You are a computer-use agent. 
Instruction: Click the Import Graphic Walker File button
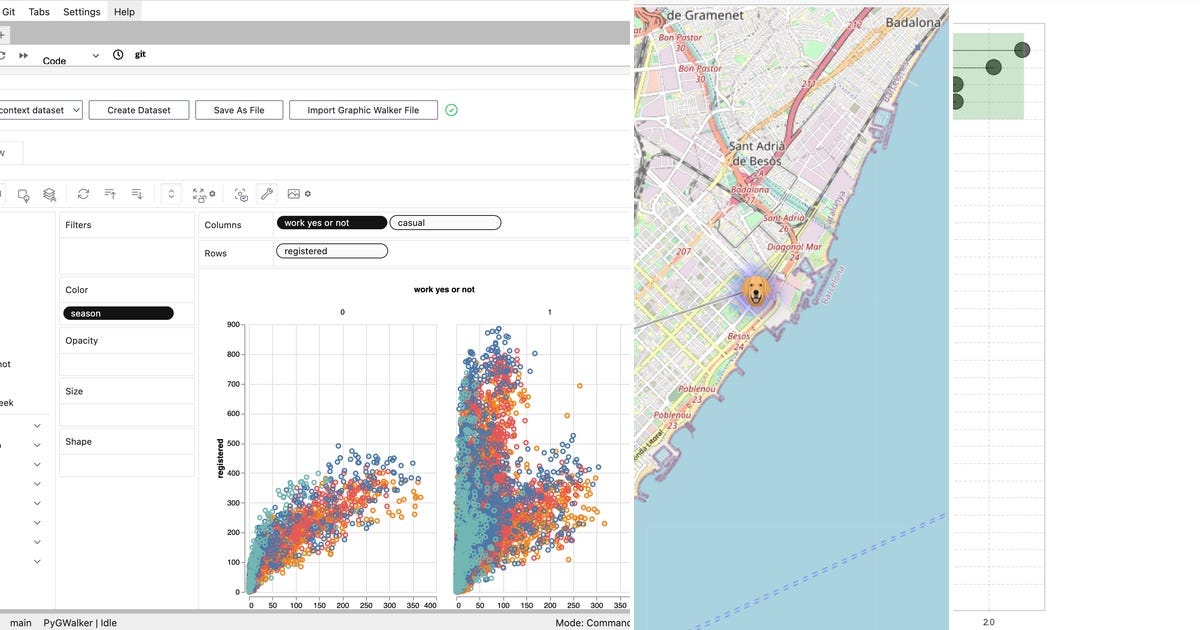(364, 109)
